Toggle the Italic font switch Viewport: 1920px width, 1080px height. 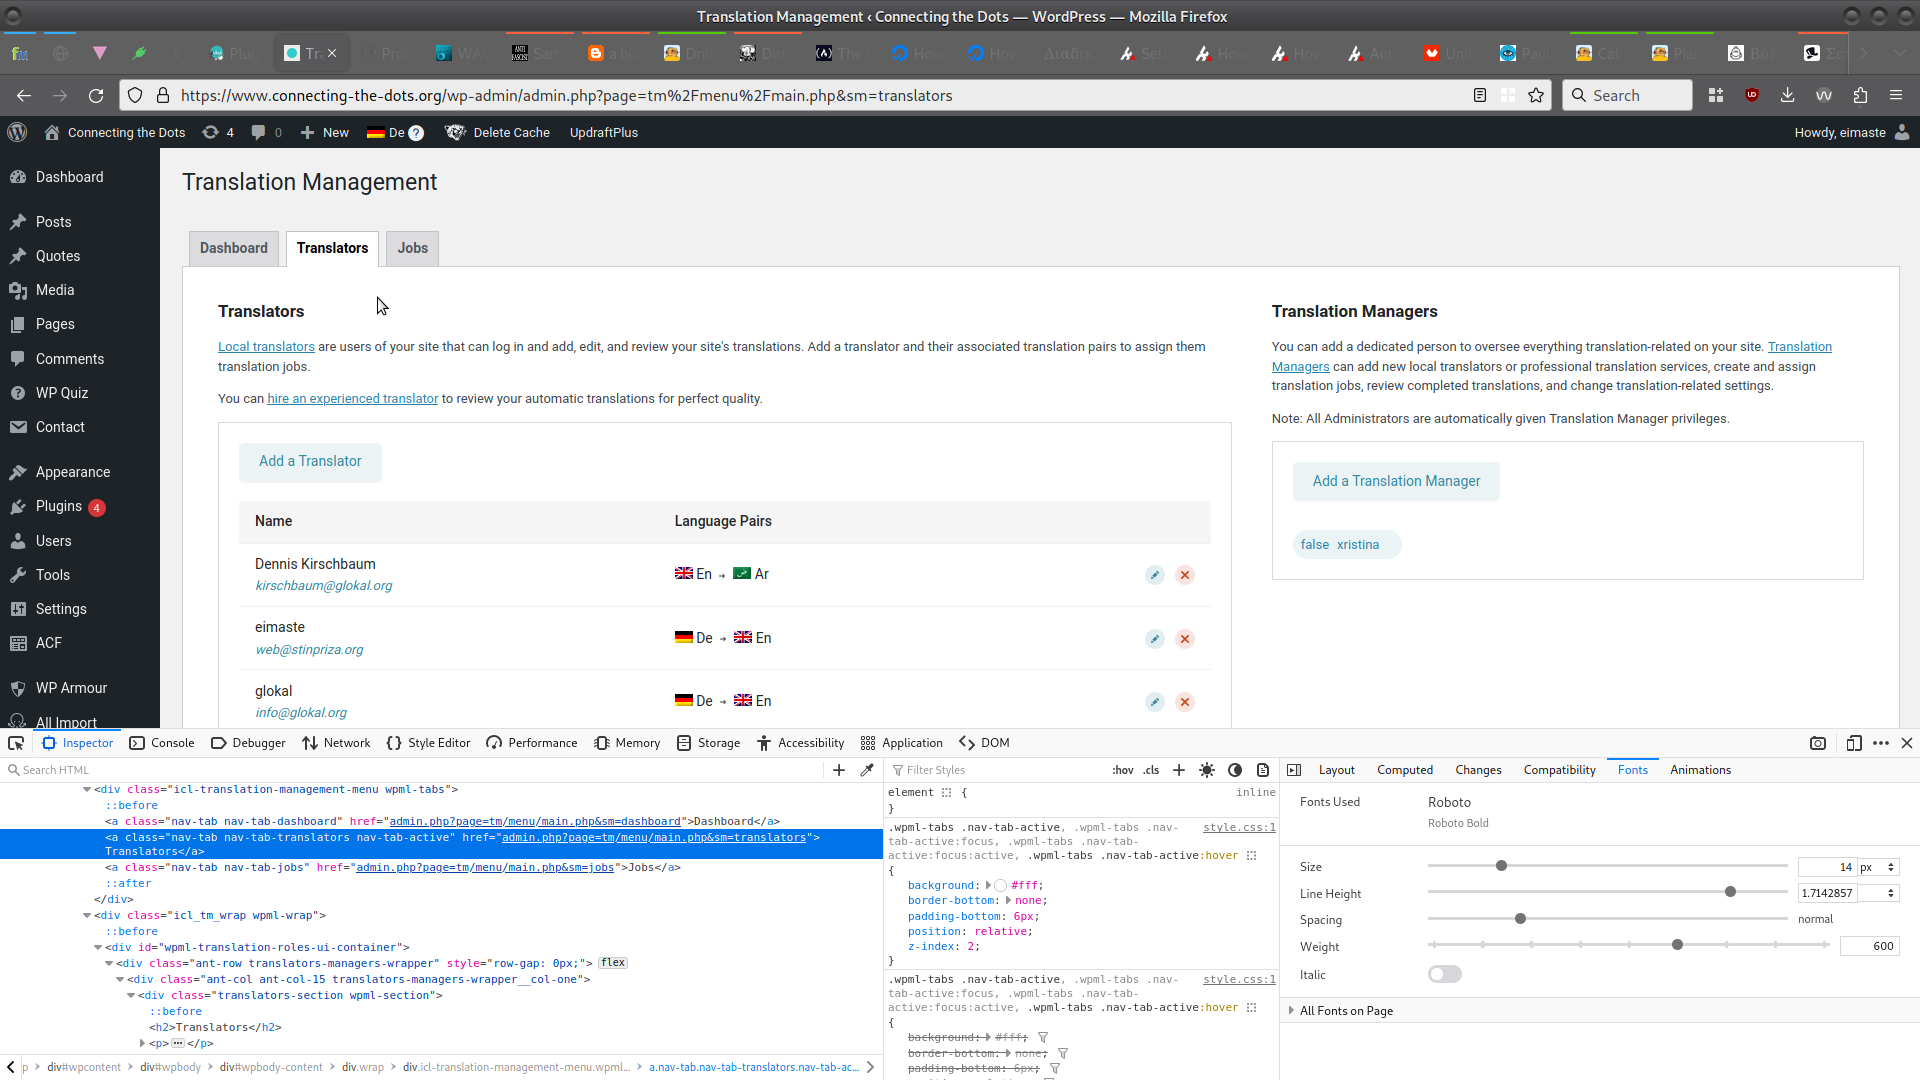pyautogui.click(x=1444, y=974)
